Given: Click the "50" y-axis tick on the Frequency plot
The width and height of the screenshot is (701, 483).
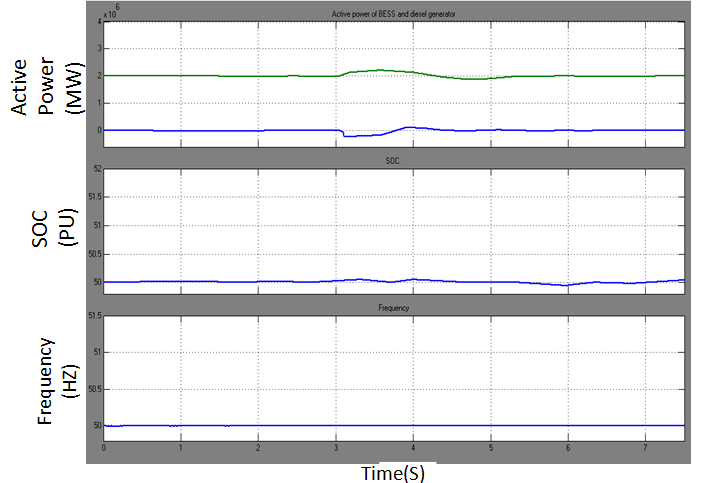Looking at the screenshot, I should pos(97,426).
